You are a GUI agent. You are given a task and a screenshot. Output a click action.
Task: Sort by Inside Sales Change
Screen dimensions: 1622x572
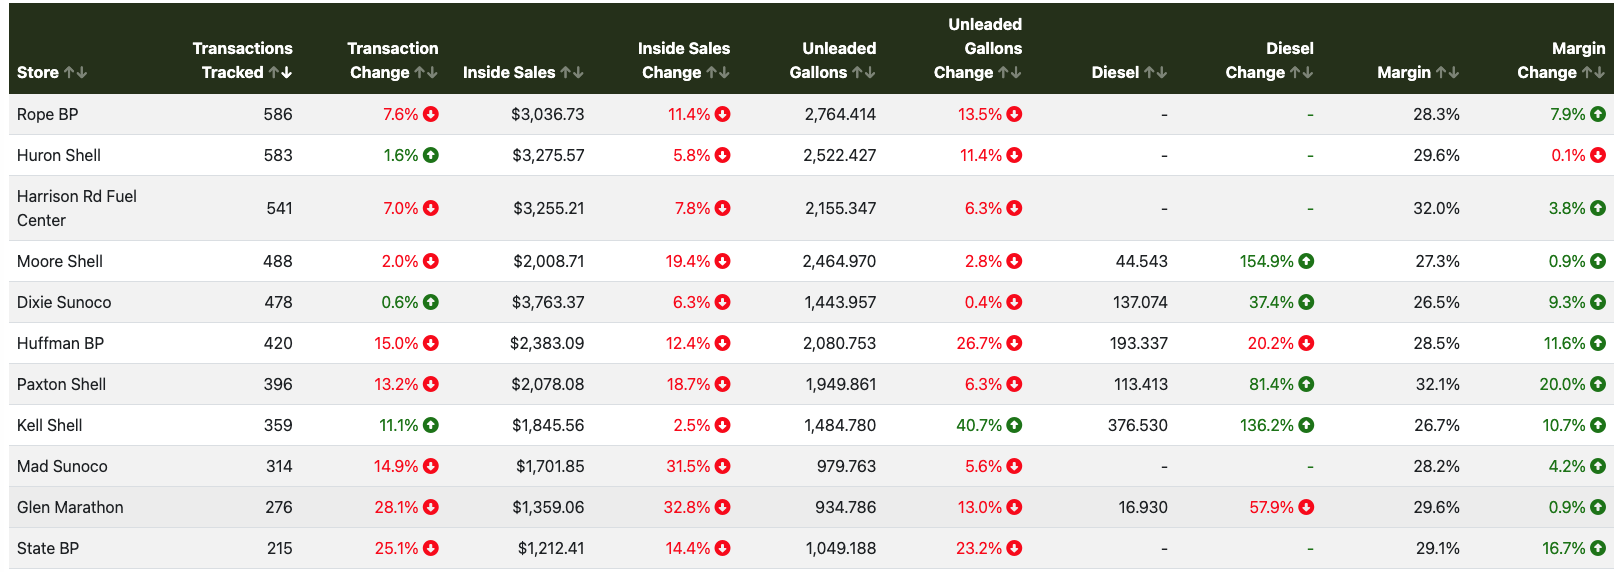(718, 73)
